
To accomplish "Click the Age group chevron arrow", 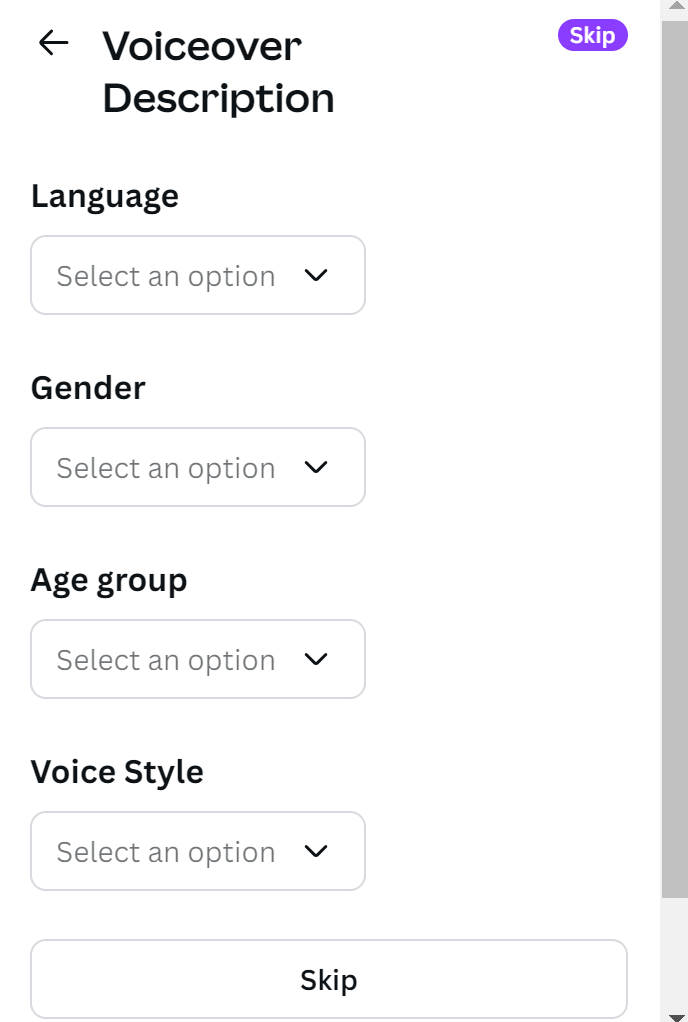I will [x=316, y=659].
